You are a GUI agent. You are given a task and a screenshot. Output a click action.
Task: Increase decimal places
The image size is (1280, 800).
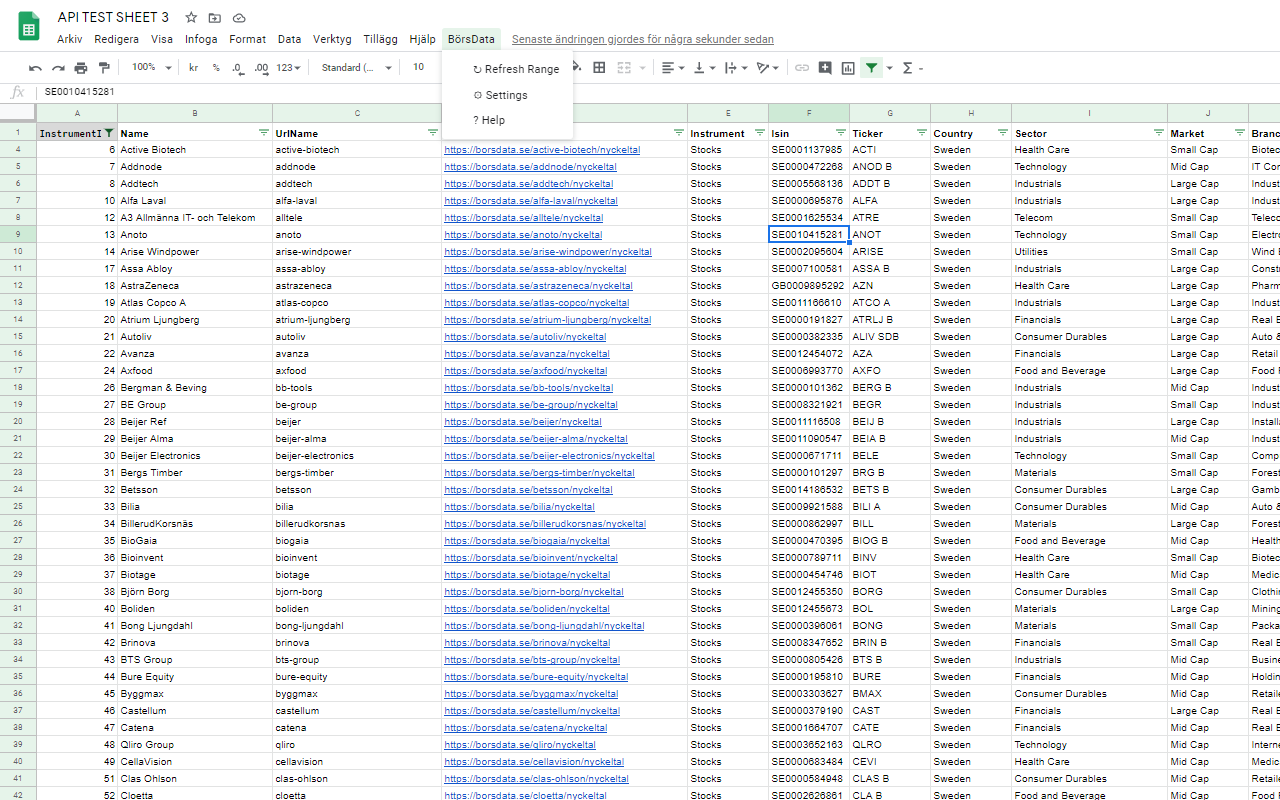click(261, 68)
